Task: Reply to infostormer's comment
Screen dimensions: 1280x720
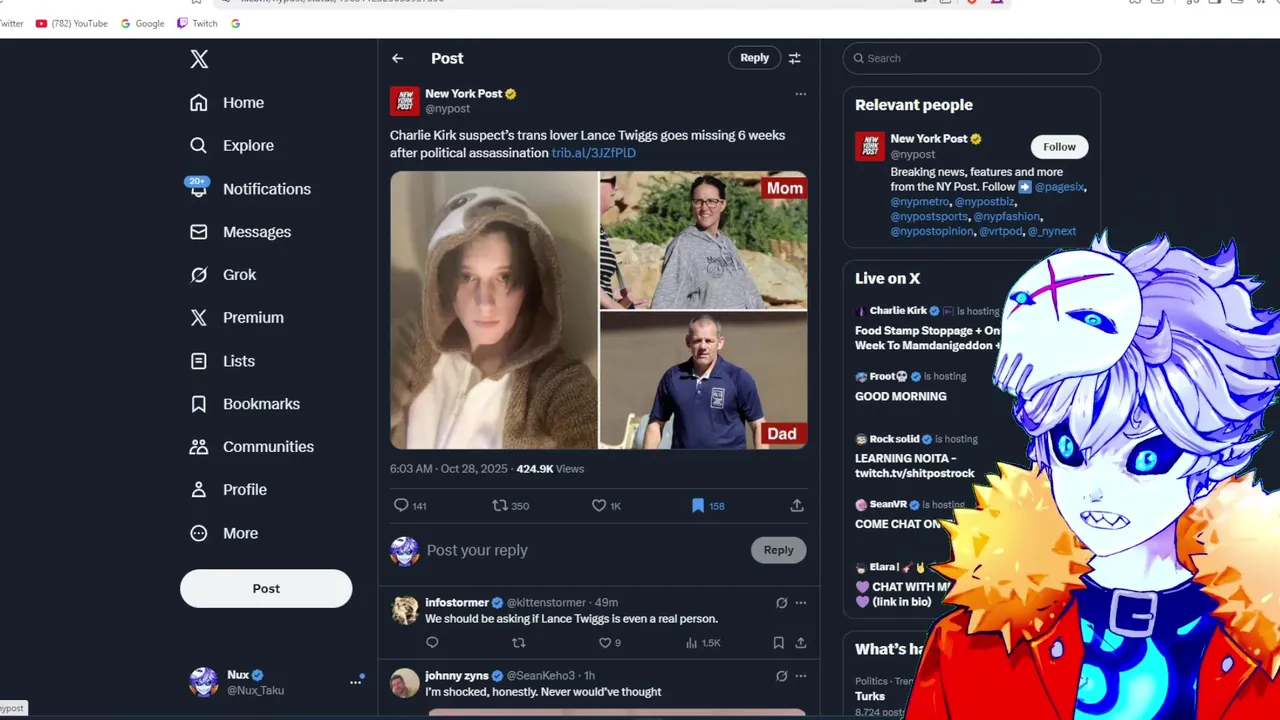Action: [x=432, y=643]
